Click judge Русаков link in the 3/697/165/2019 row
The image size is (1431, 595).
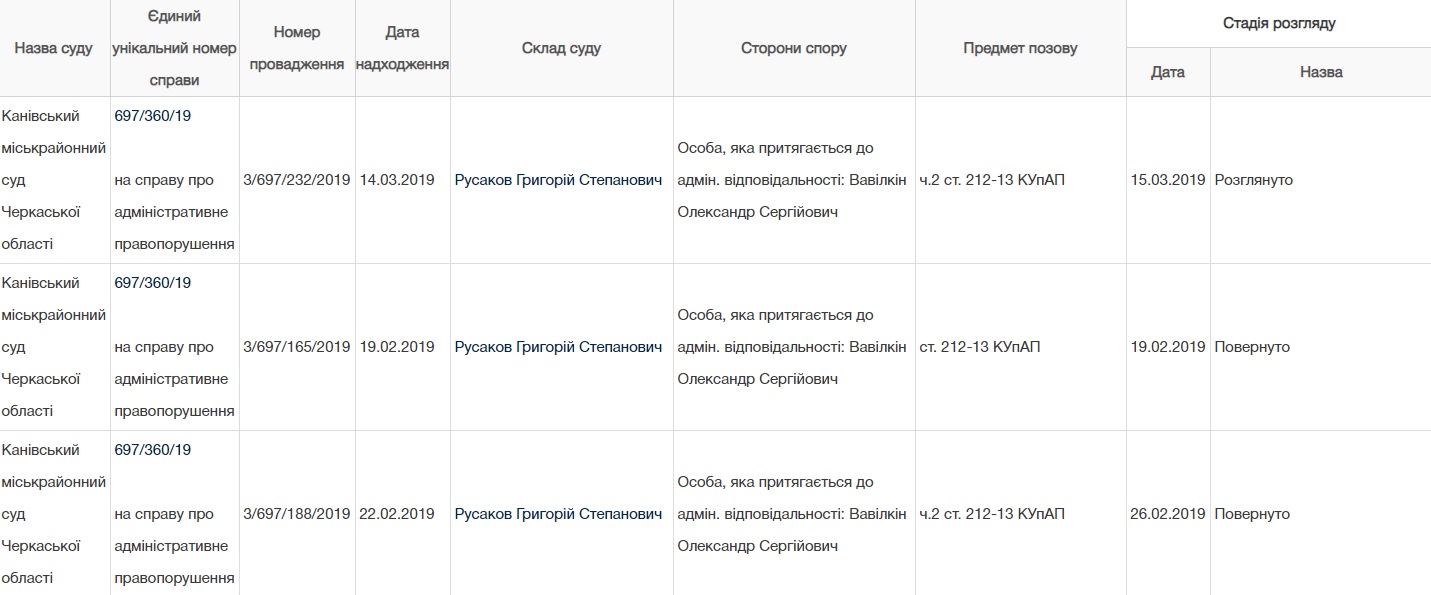(x=558, y=347)
